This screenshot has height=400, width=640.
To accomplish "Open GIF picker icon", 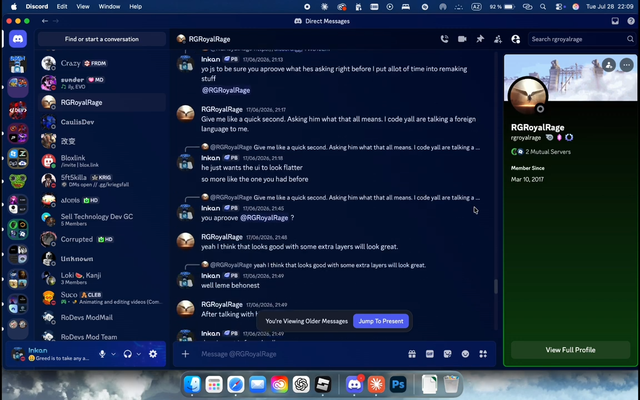I will point(430,354).
